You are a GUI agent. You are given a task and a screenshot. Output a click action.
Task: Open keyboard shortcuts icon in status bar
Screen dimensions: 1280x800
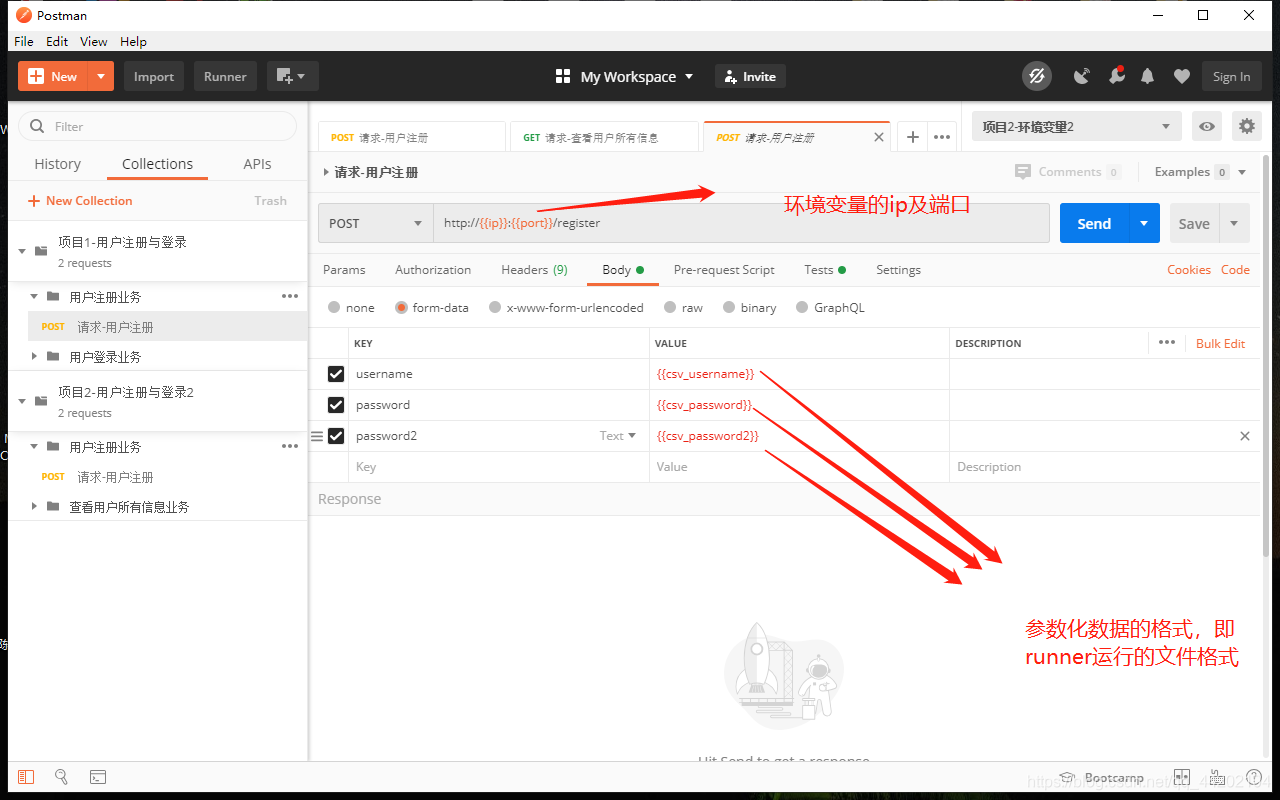(1217, 777)
